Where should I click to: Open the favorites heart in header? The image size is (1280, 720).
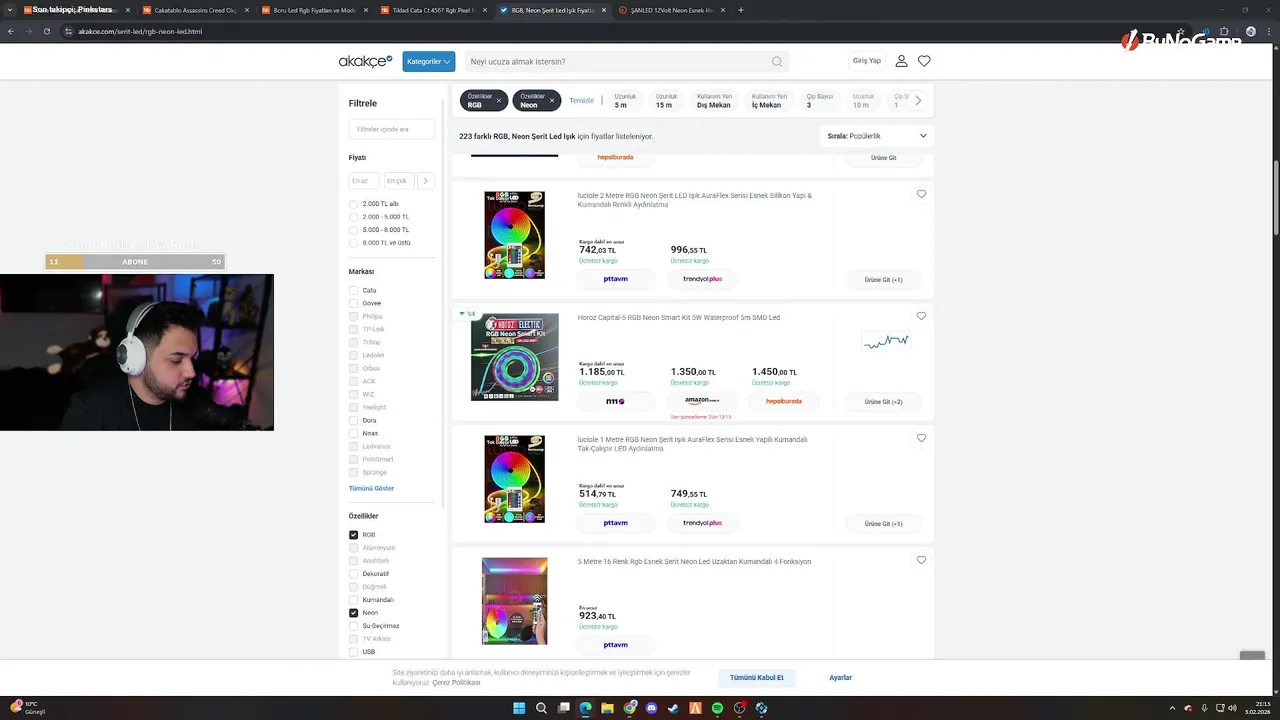pyautogui.click(x=924, y=61)
